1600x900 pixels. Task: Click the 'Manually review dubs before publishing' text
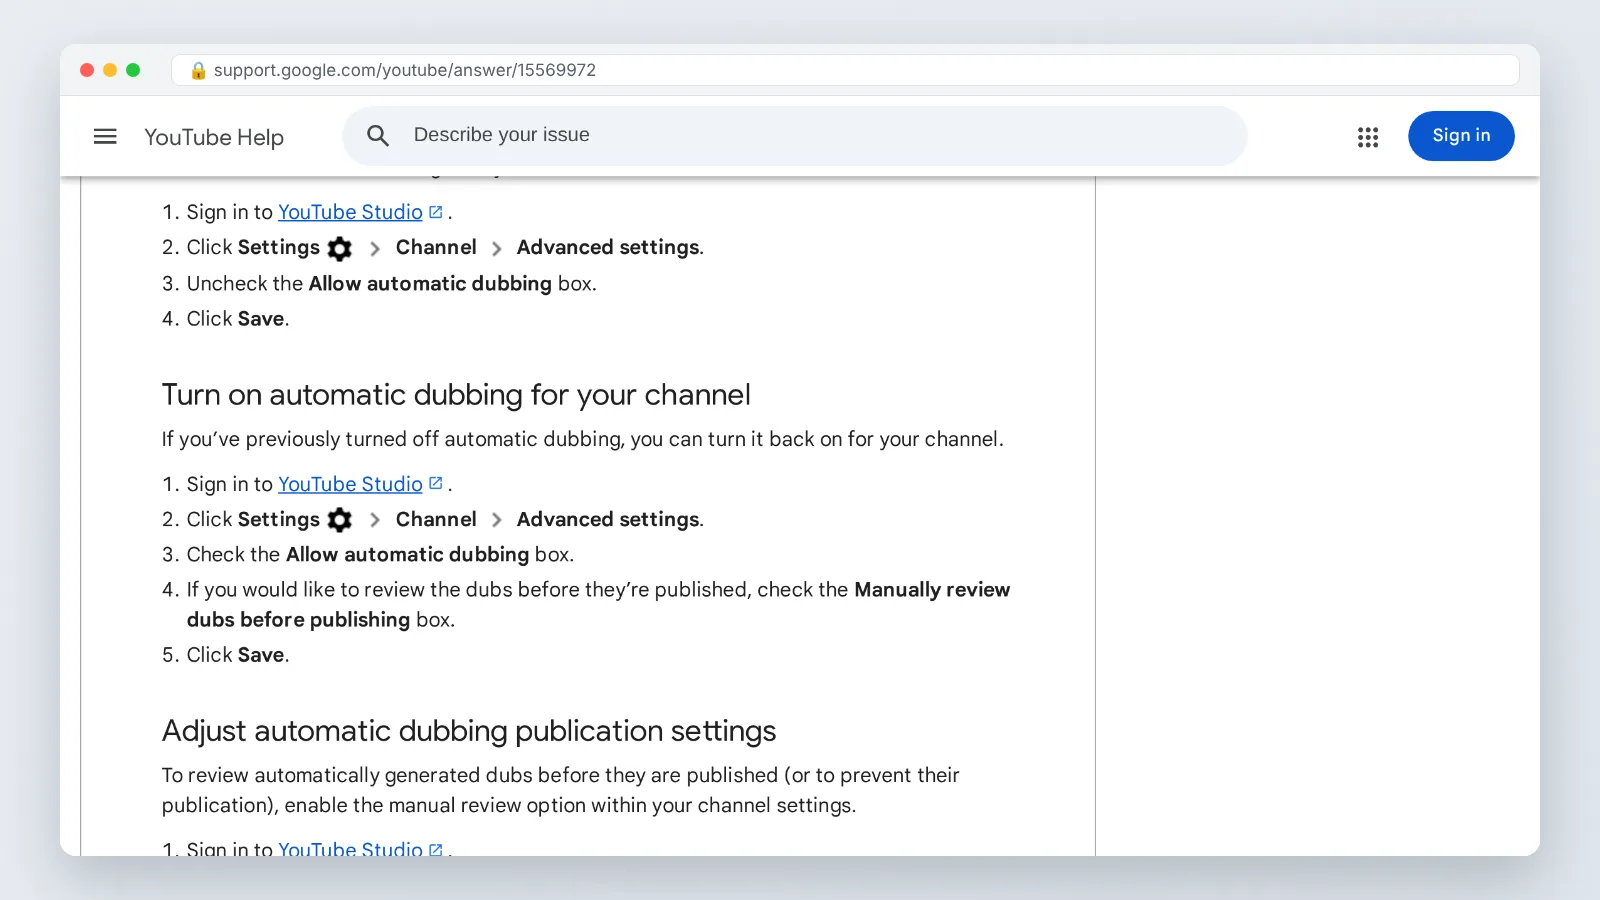pos(598,605)
